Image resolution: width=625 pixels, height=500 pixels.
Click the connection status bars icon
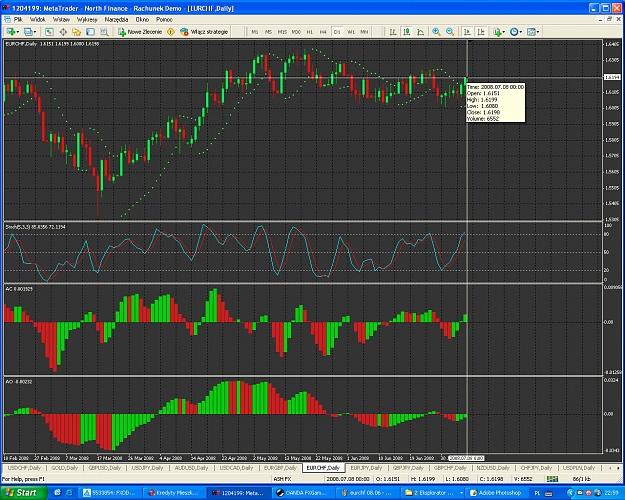[x=552, y=479]
